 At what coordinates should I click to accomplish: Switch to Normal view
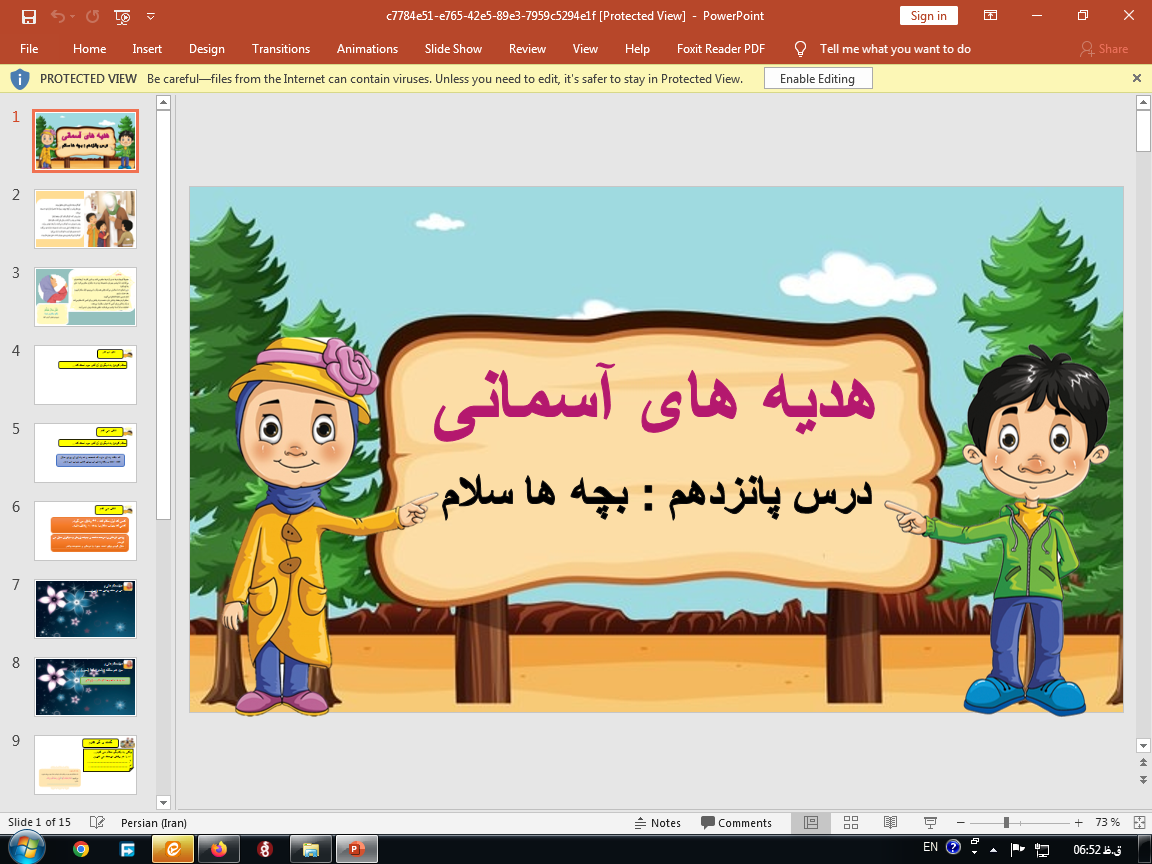(x=811, y=823)
